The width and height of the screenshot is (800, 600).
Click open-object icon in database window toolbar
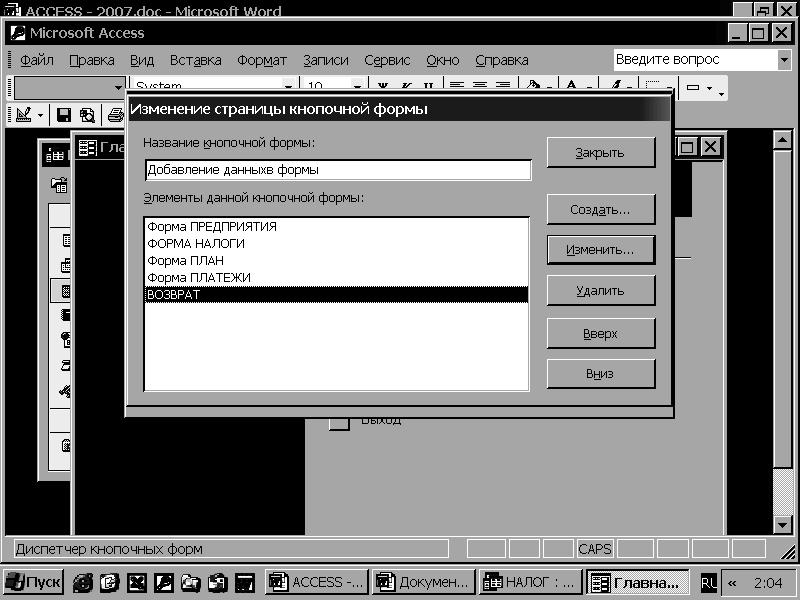(x=59, y=185)
